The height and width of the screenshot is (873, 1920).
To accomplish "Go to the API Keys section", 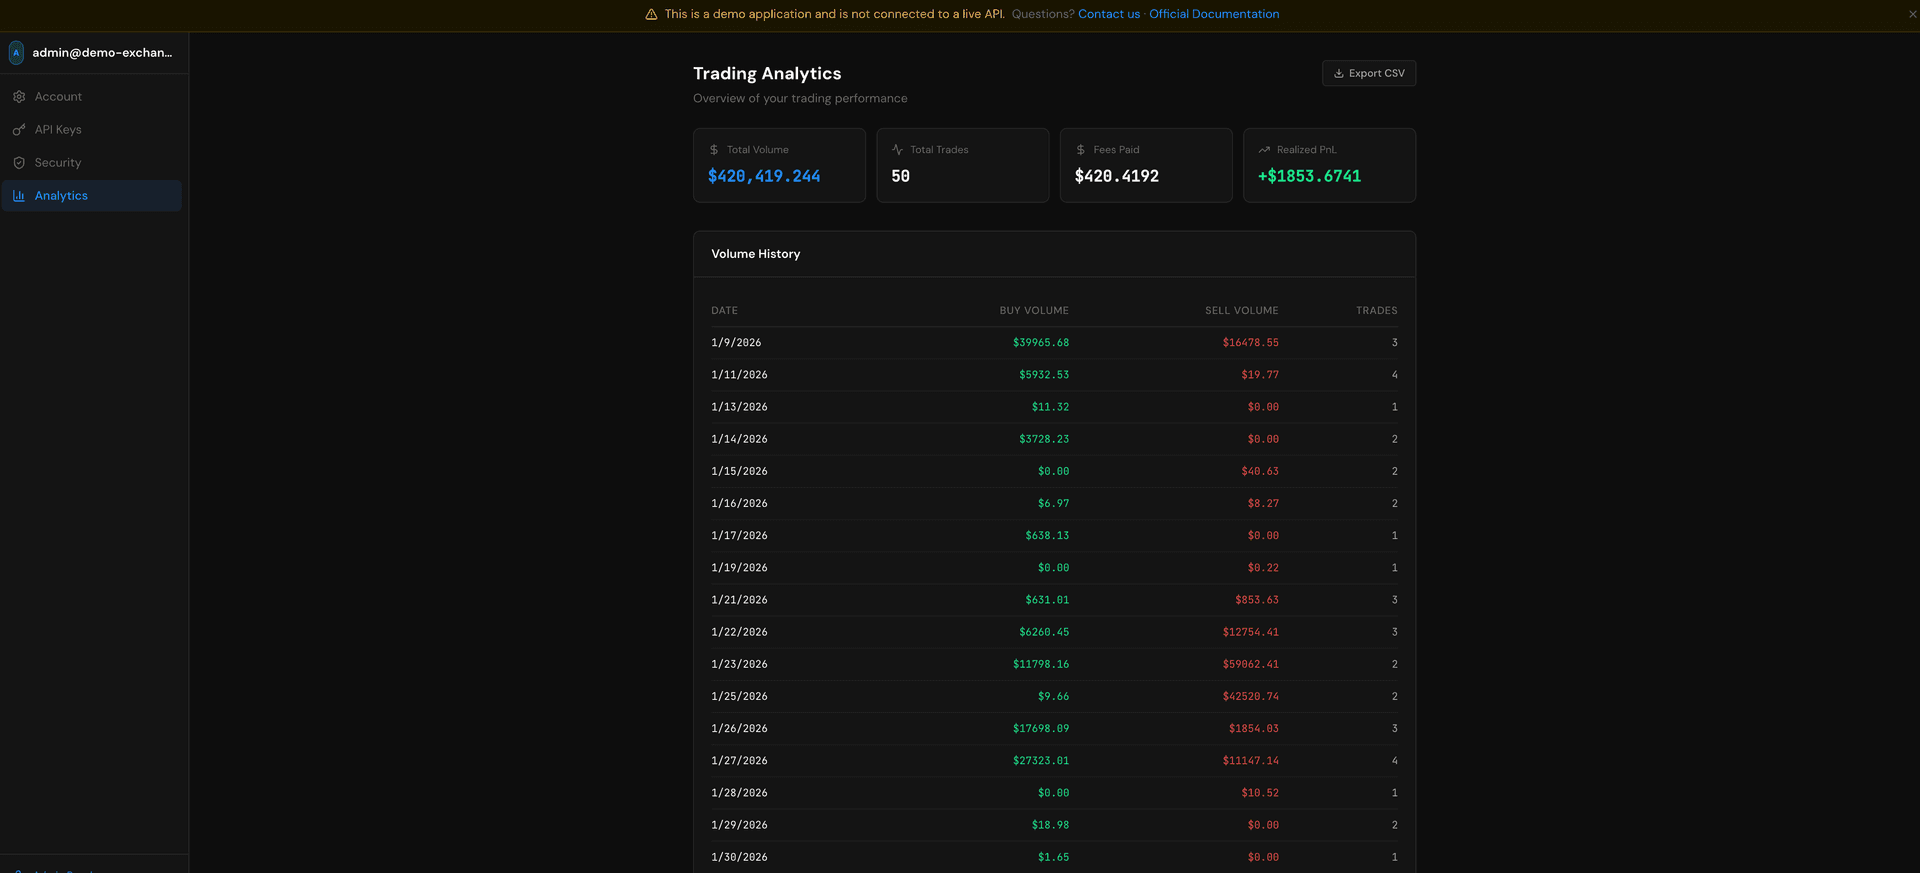I will 58,130.
